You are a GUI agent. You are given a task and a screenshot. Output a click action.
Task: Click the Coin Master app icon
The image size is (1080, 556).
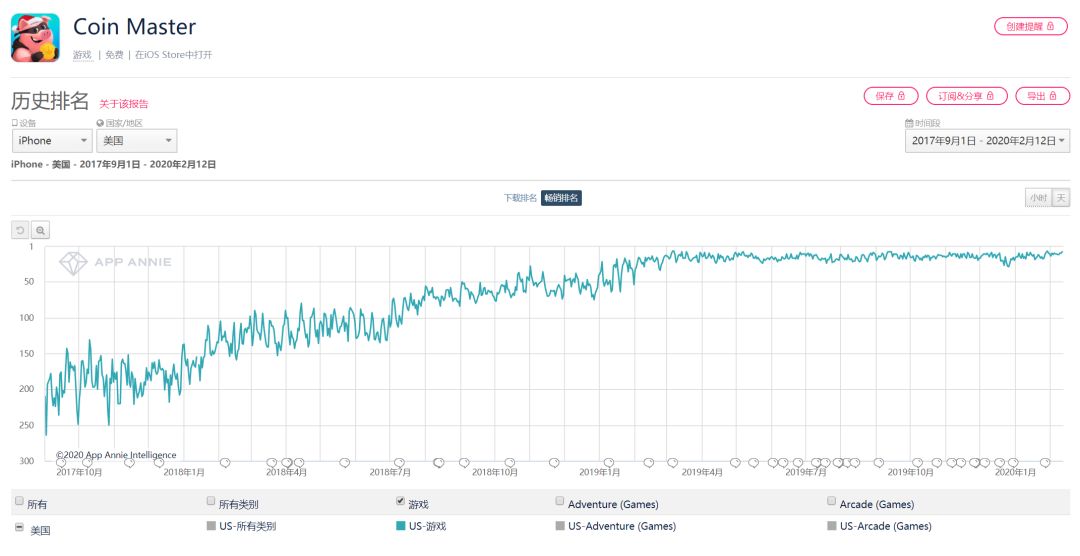36,38
